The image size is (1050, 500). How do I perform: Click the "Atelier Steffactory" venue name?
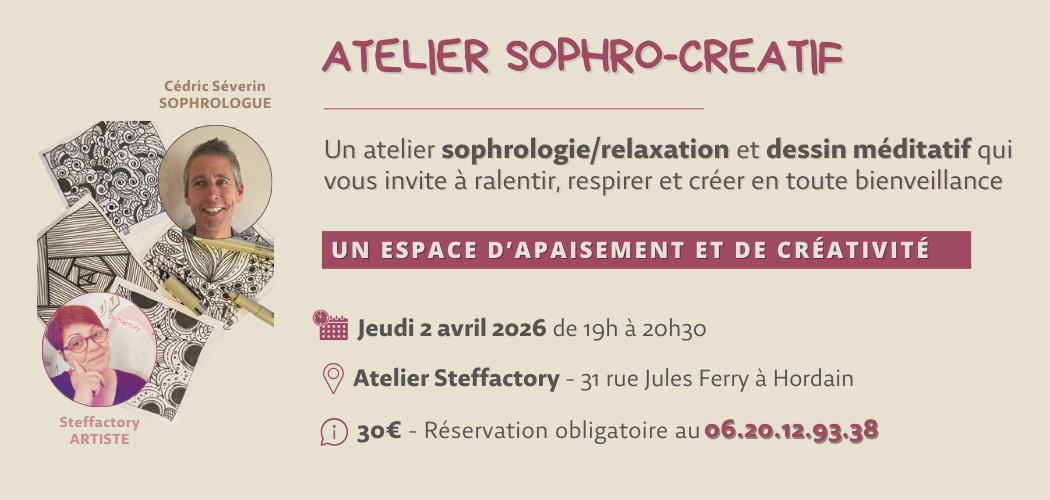click(x=456, y=379)
